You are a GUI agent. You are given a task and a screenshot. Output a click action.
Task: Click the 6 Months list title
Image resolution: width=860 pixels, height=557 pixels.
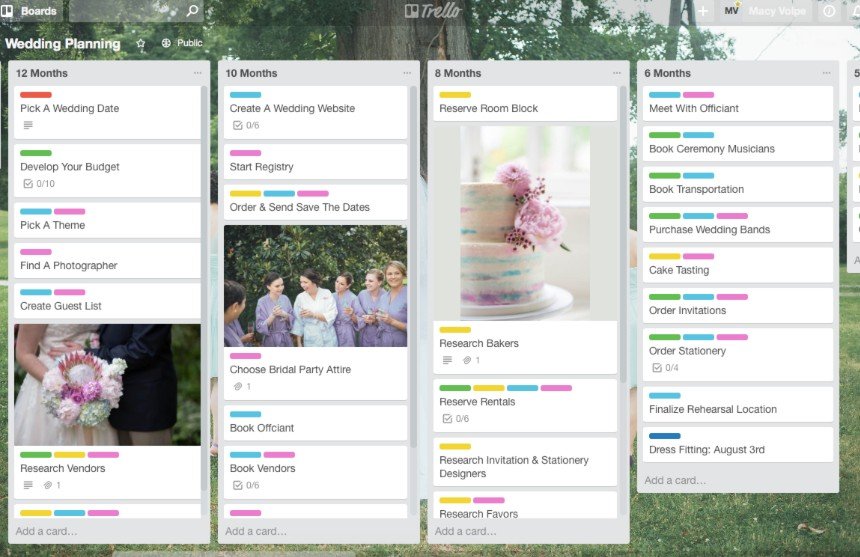[667, 73]
